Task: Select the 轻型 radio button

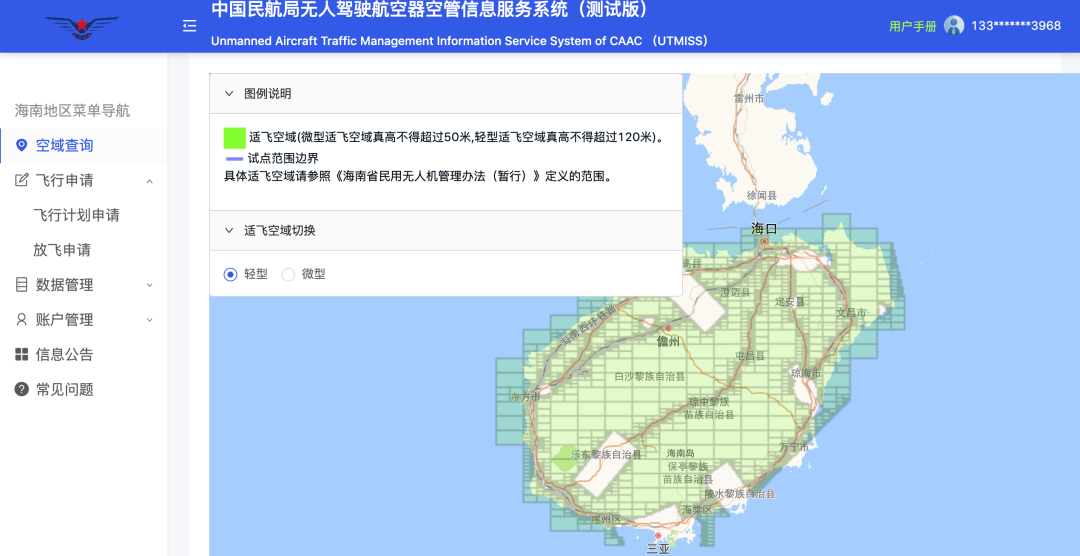Action: [230, 274]
